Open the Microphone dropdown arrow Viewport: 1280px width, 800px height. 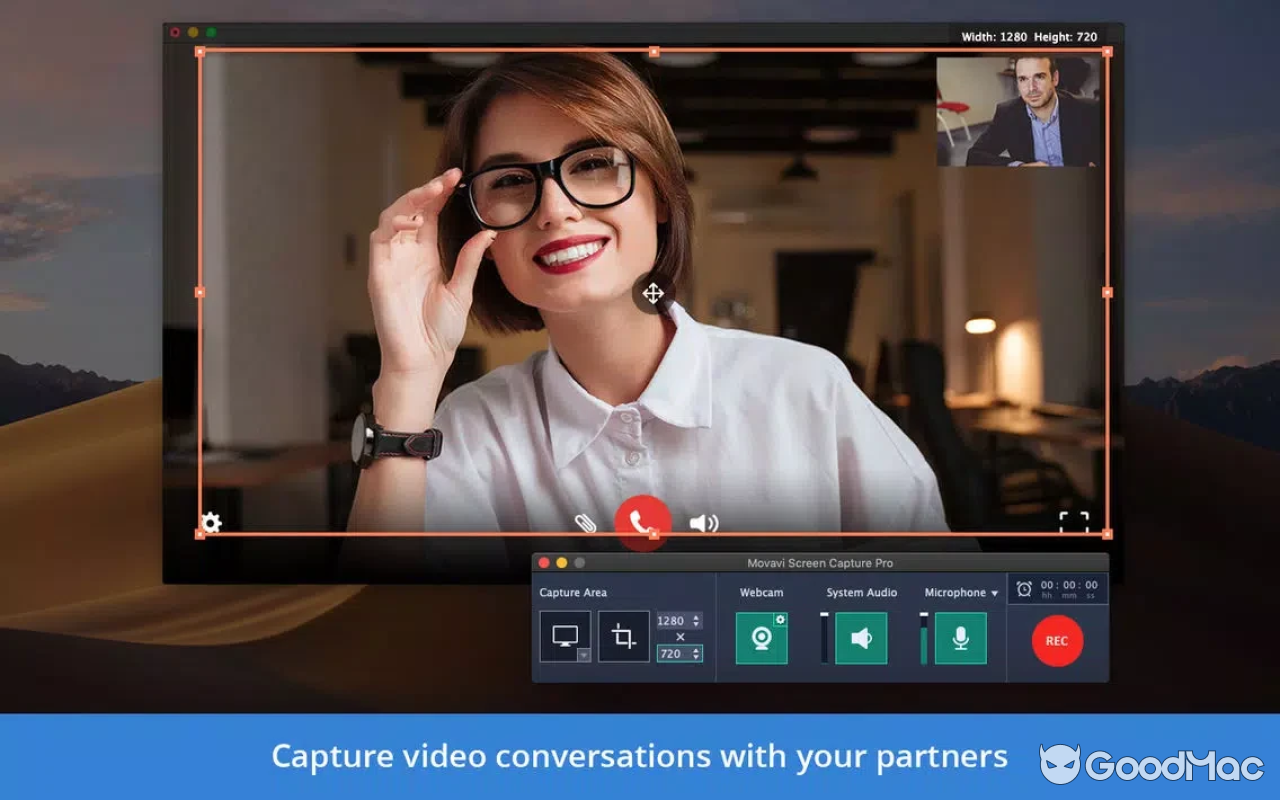pos(993,592)
